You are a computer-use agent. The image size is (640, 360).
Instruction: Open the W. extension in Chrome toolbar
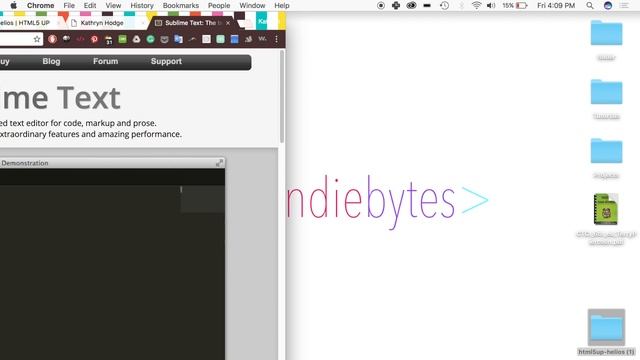pyautogui.click(x=262, y=39)
